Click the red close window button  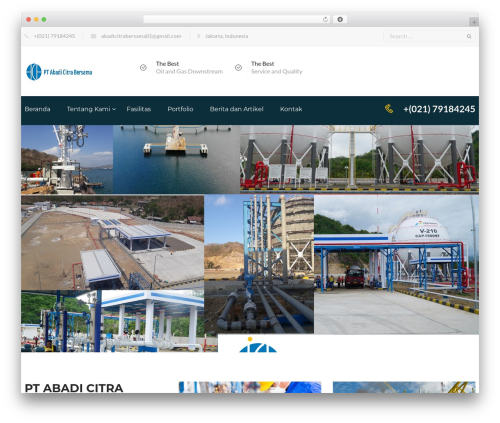click(29, 19)
